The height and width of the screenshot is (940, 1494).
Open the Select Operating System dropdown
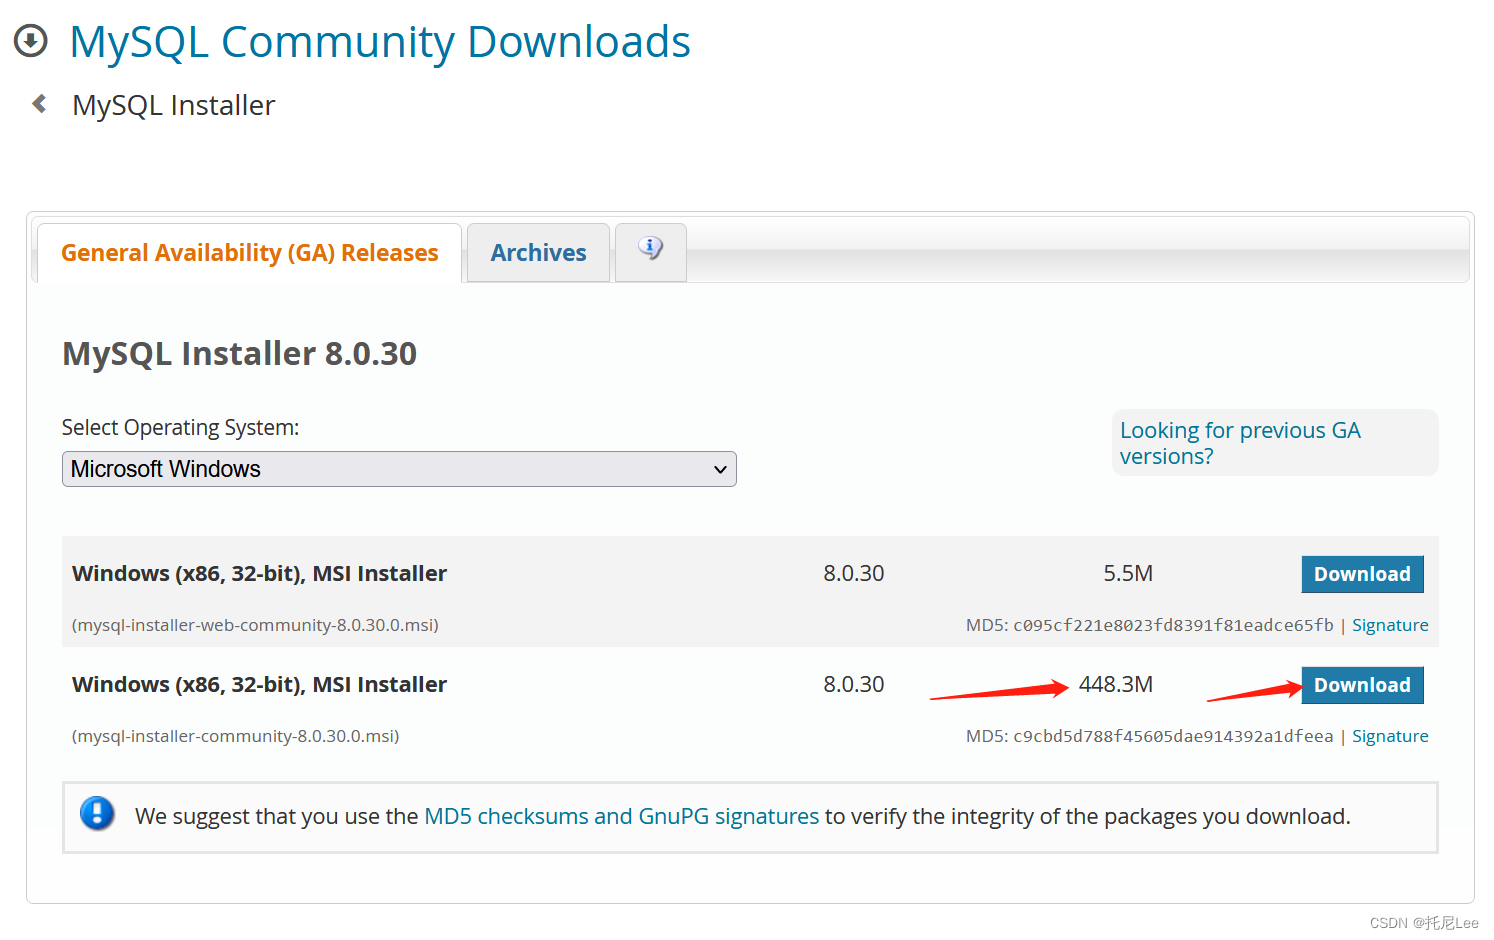399,468
